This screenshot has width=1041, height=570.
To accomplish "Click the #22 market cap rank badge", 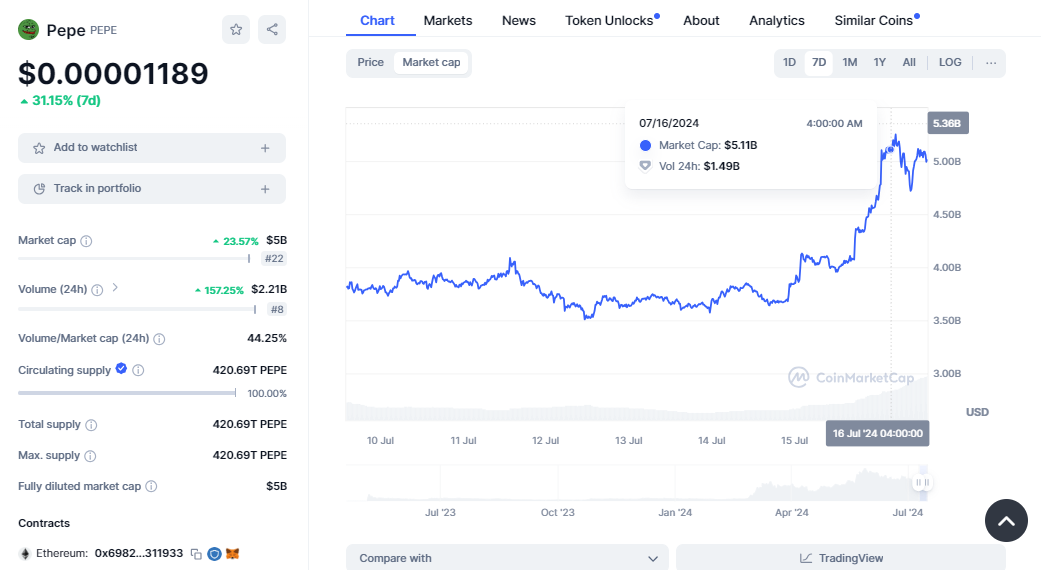I will [274, 259].
